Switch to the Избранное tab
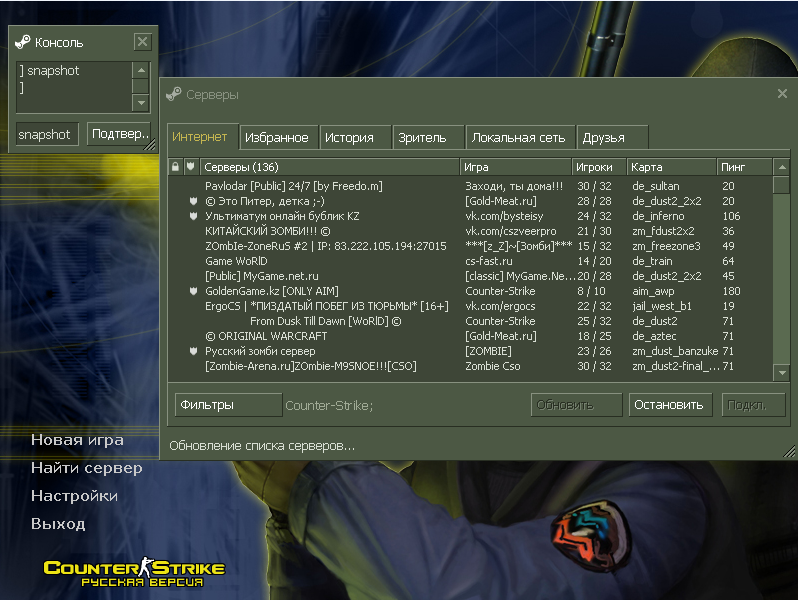This screenshot has height=600, width=798. 278,137
